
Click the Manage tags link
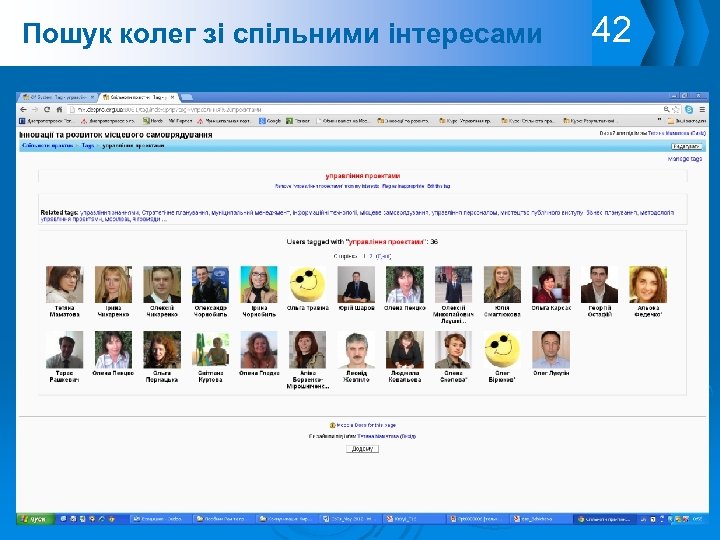click(685, 159)
